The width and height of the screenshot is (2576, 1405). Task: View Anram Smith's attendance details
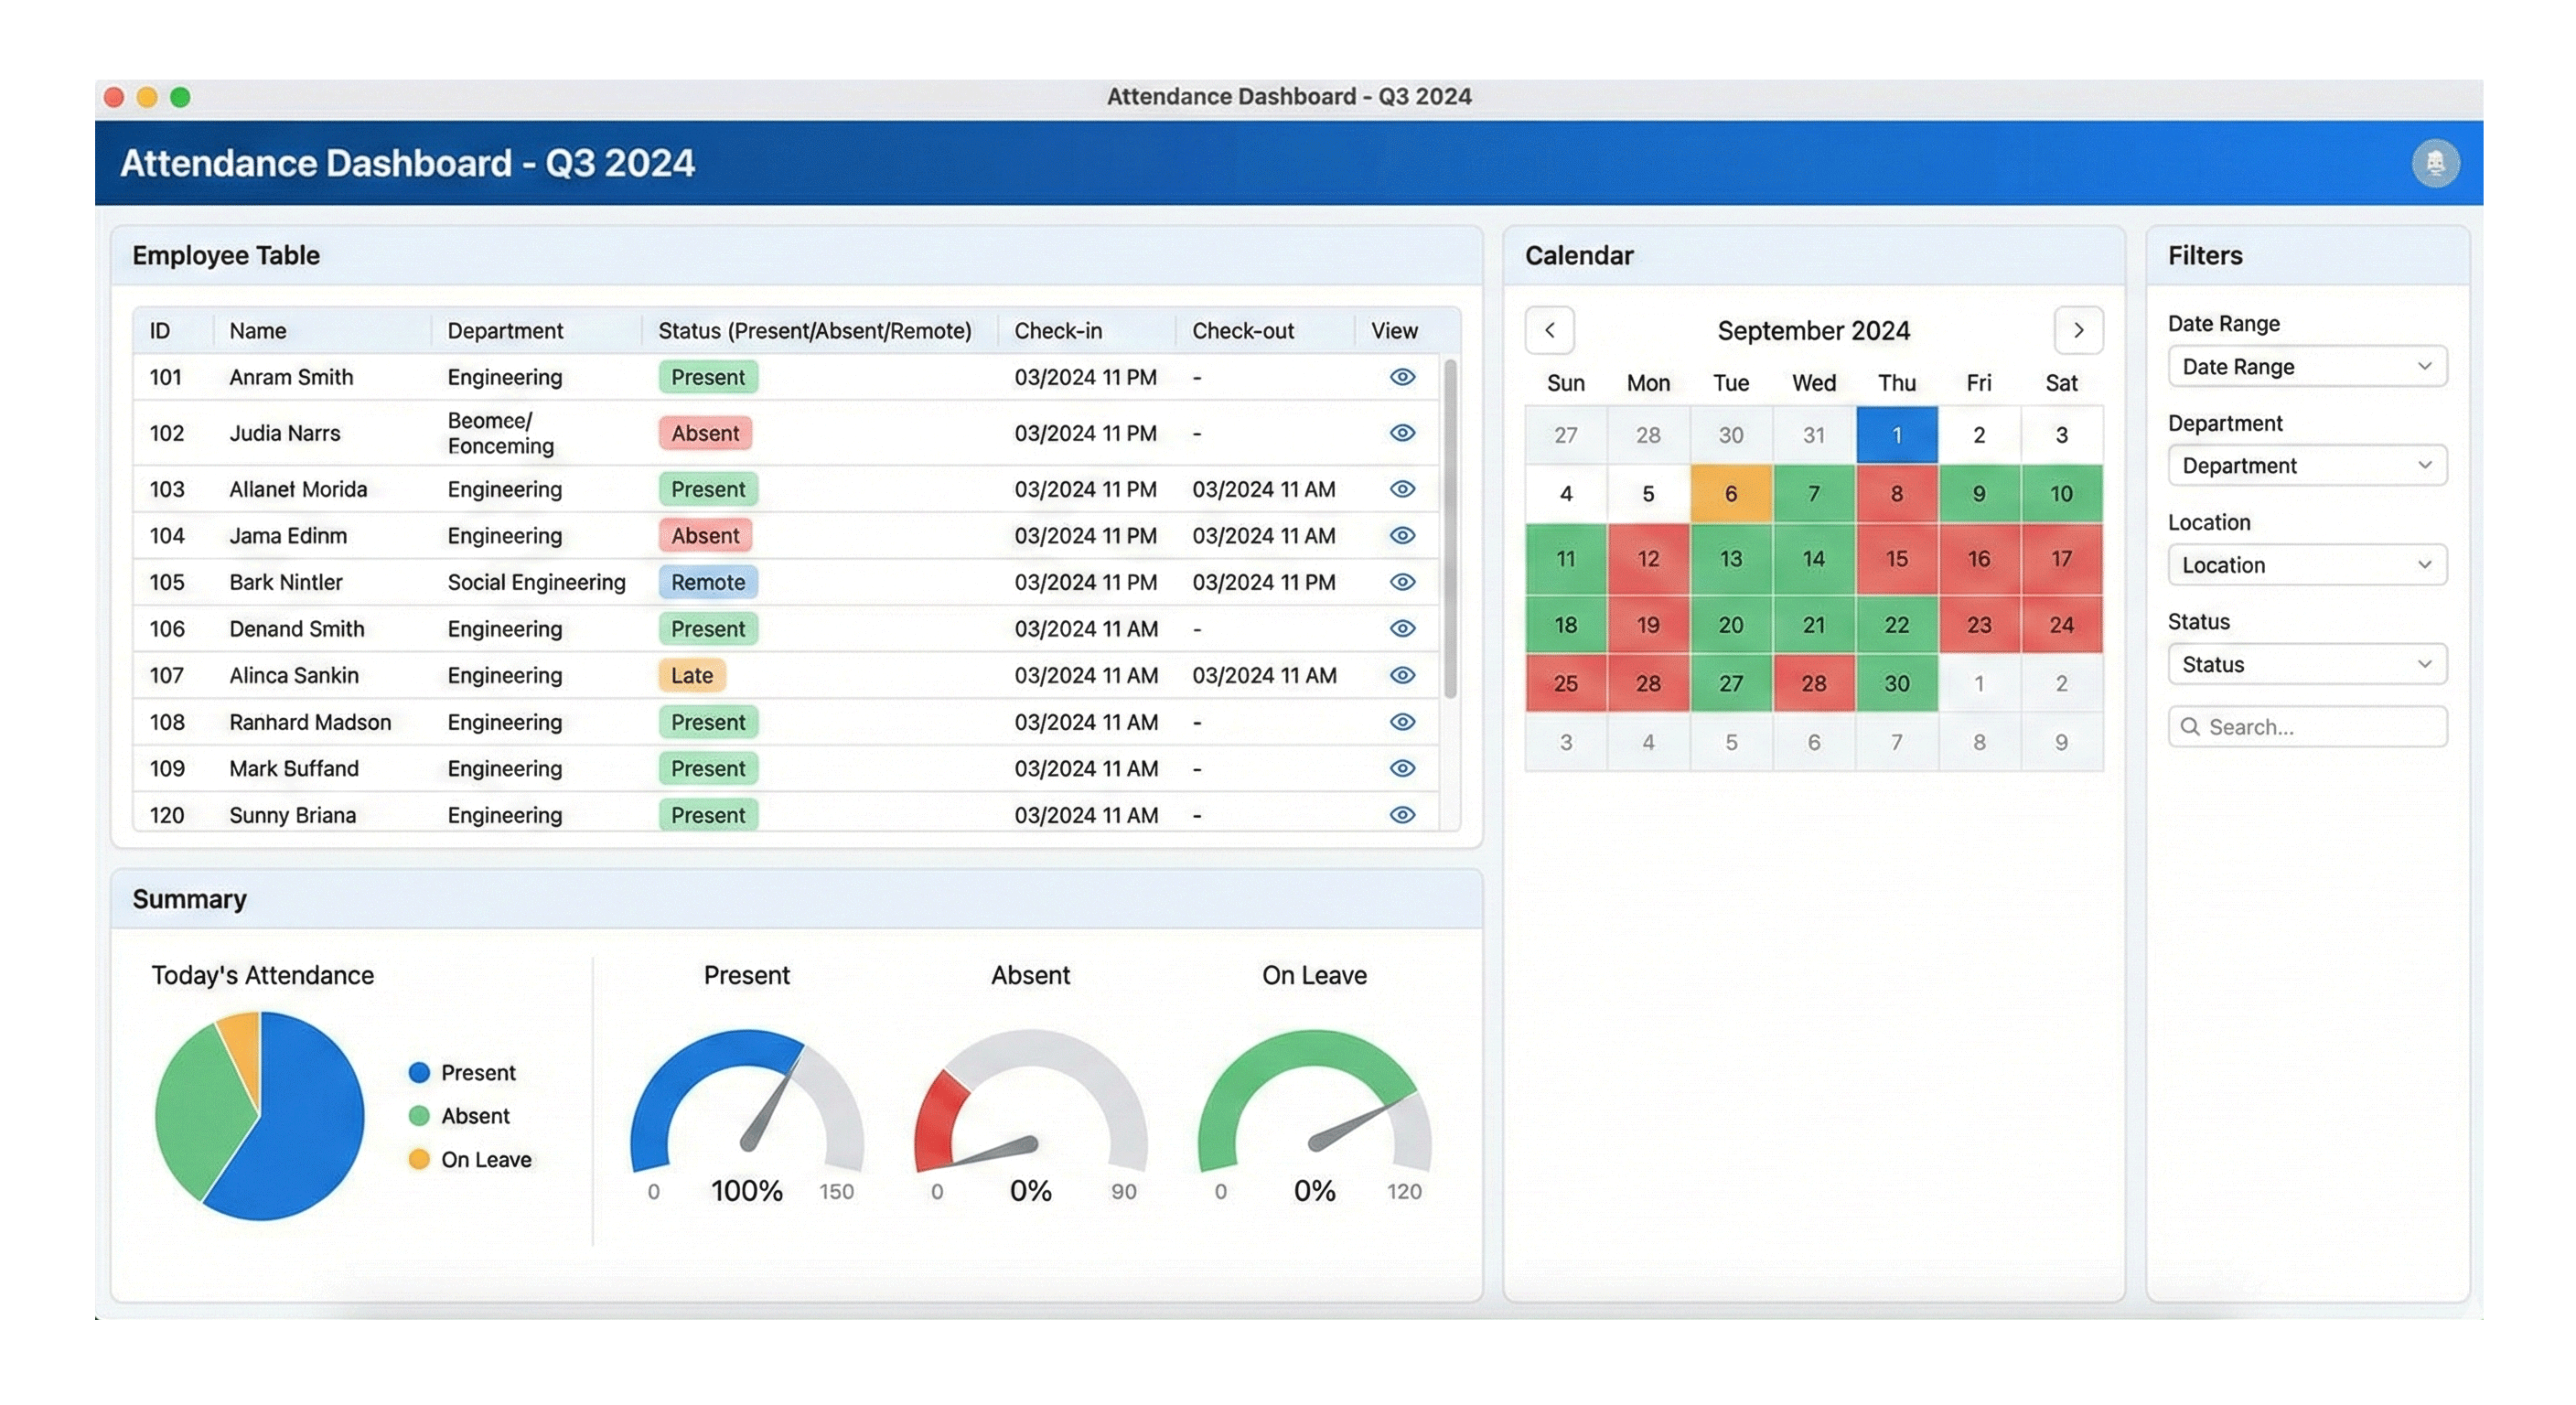pos(1402,377)
